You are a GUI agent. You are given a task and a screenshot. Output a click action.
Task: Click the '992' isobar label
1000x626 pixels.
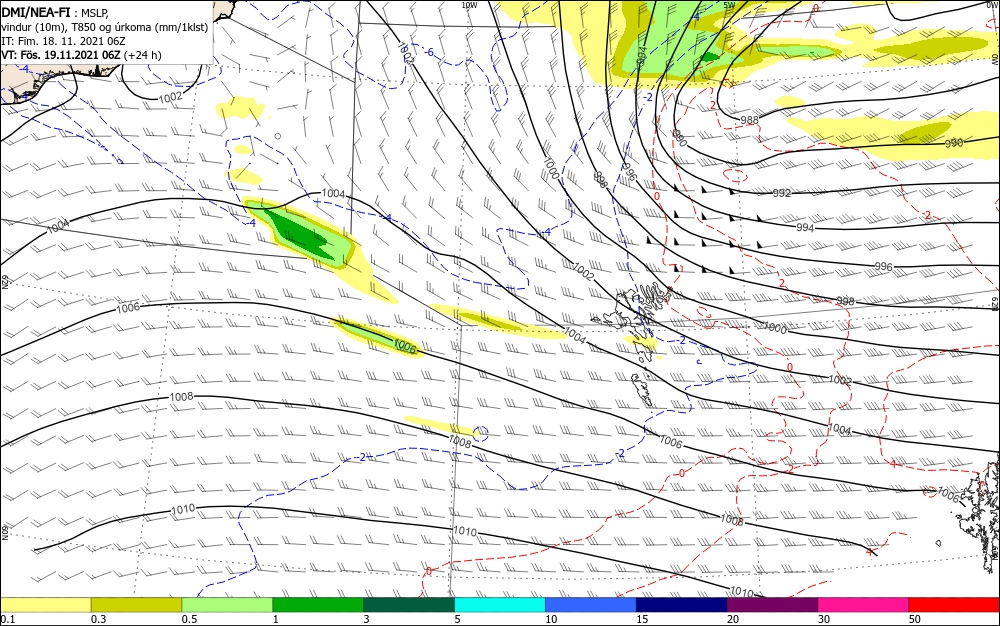click(782, 193)
